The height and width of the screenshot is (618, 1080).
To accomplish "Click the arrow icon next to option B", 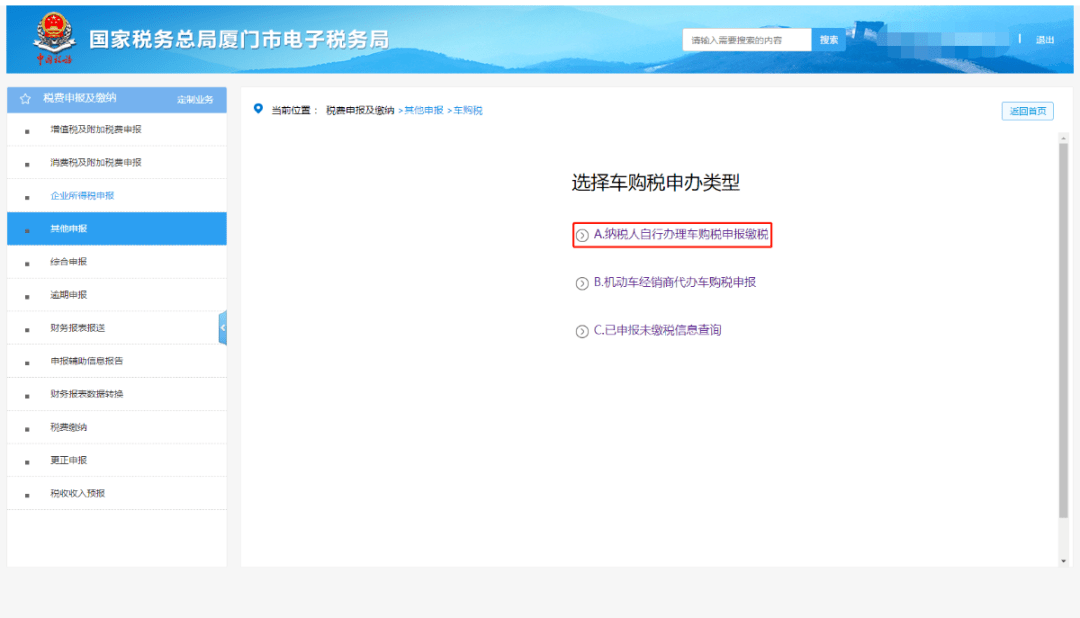I will coord(583,284).
